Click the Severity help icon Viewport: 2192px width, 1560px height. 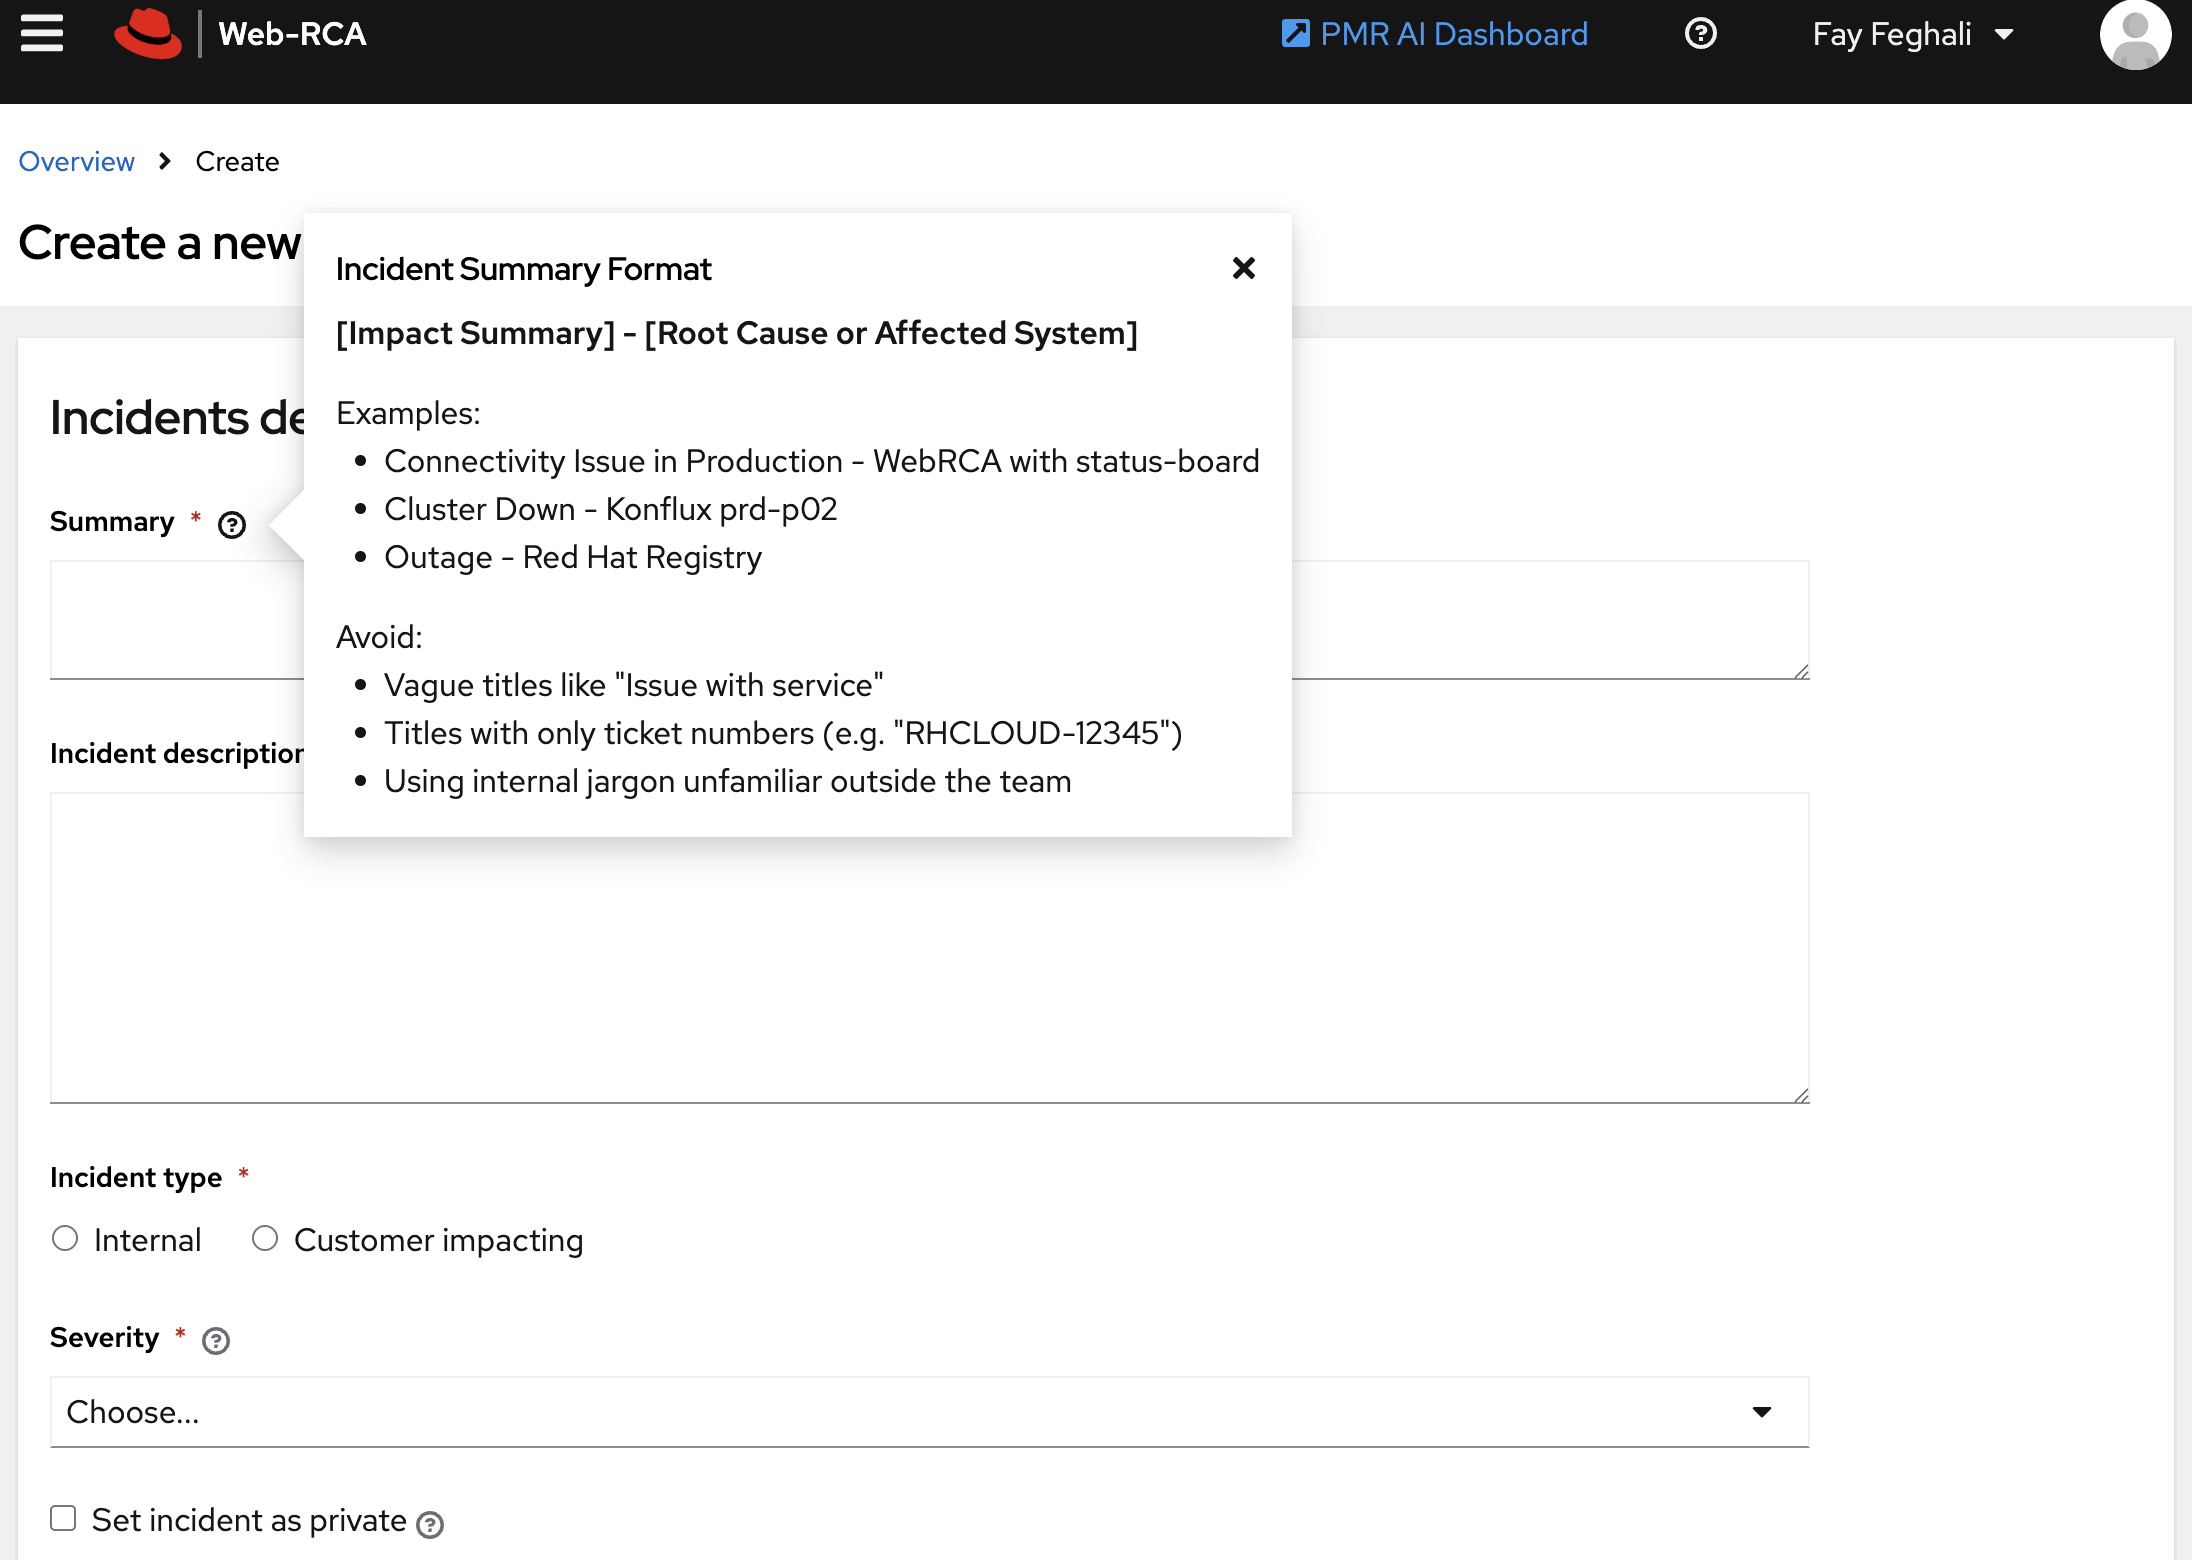[216, 1340]
